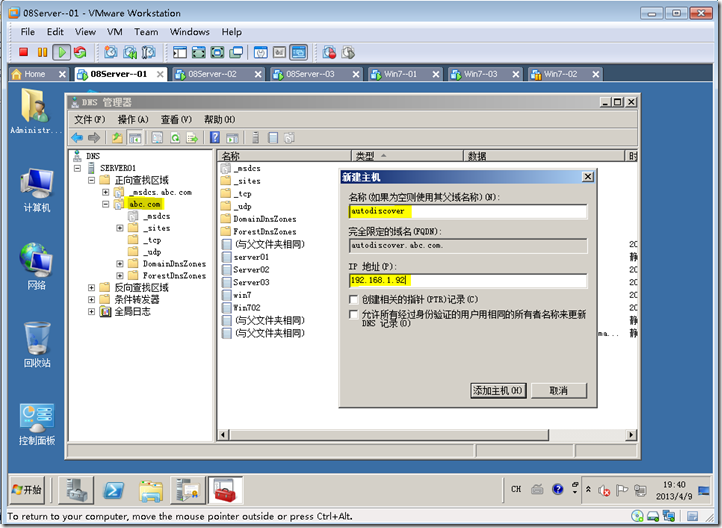The image size is (722, 528).
Task: Open the VMware snapshot manager icon
Action: click(148, 52)
